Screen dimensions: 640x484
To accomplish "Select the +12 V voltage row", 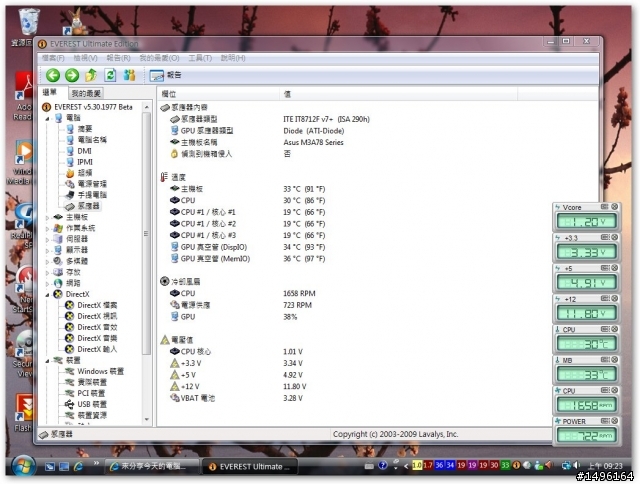I will tap(238, 387).
